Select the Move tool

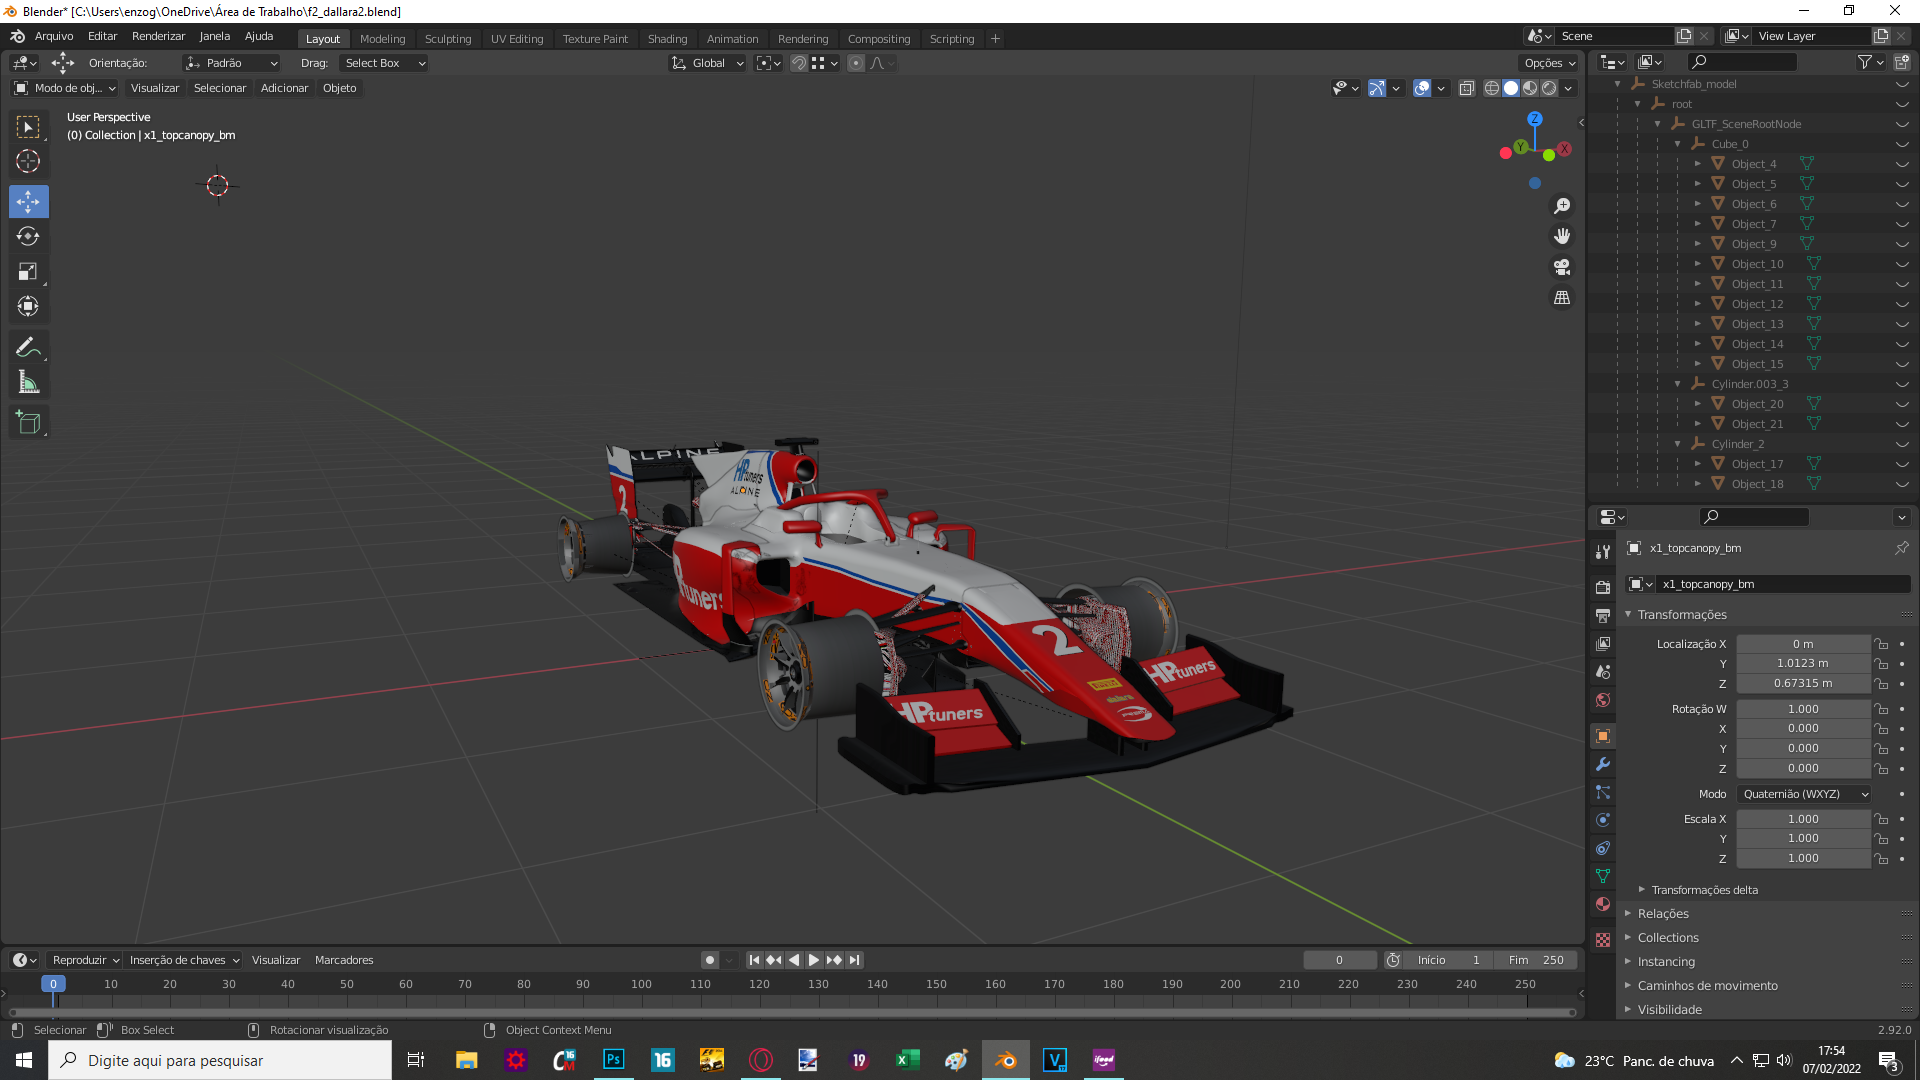tap(28, 202)
